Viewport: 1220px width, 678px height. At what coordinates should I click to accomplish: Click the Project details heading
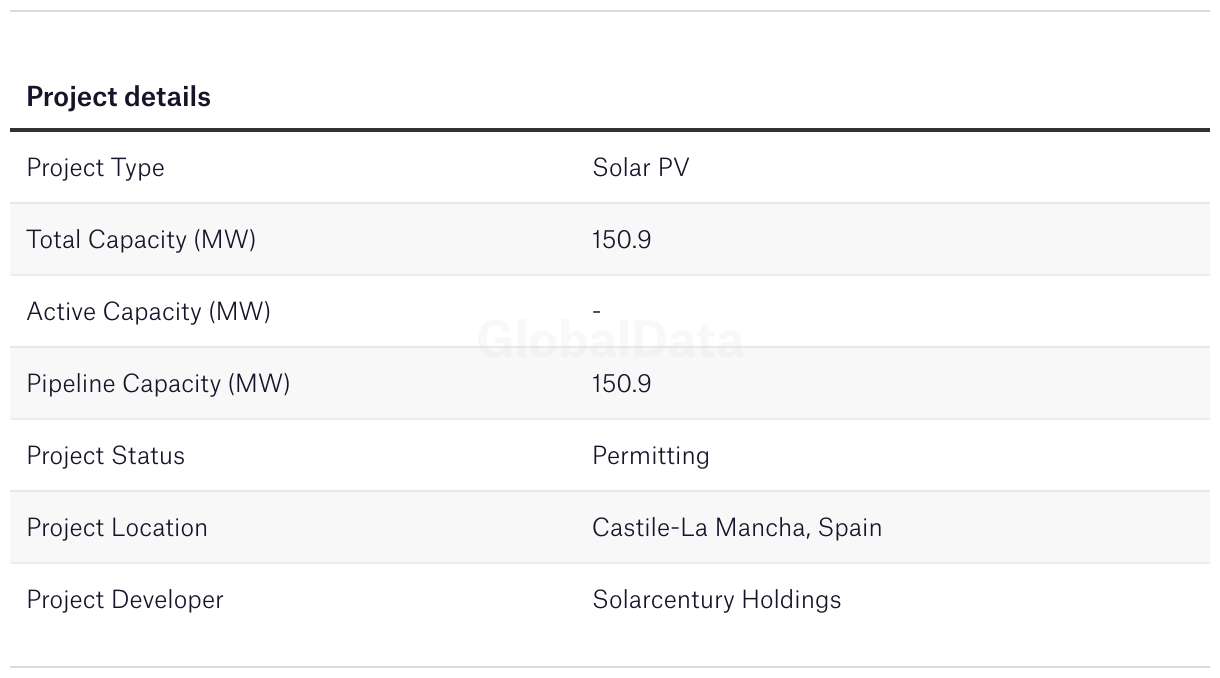(x=118, y=97)
